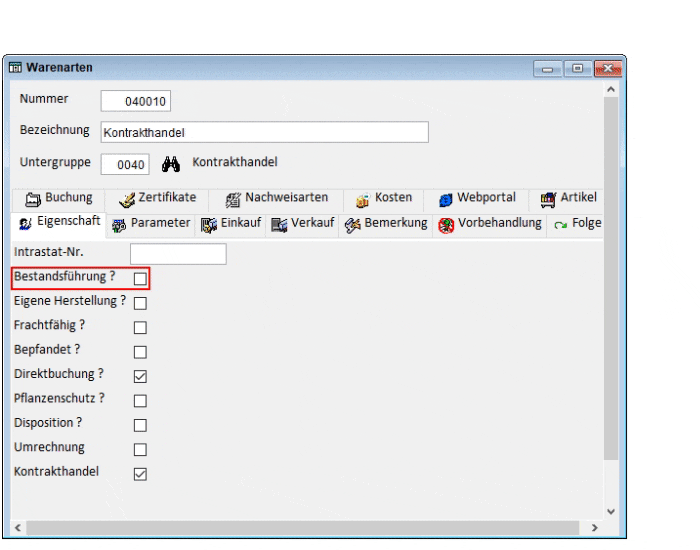Image resolution: width=700 pixels, height=550 pixels.
Task: Check the Umrechnung checkbox
Action: tap(140, 450)
